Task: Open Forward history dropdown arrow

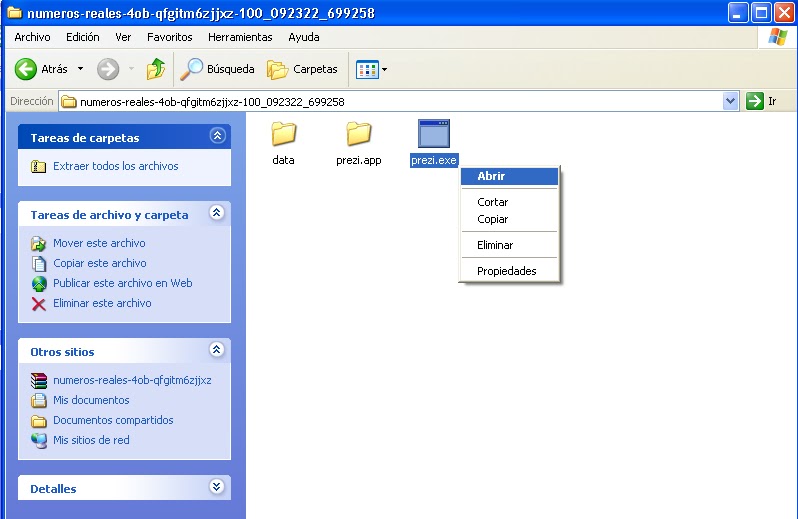Action: (x=131, y=68)
